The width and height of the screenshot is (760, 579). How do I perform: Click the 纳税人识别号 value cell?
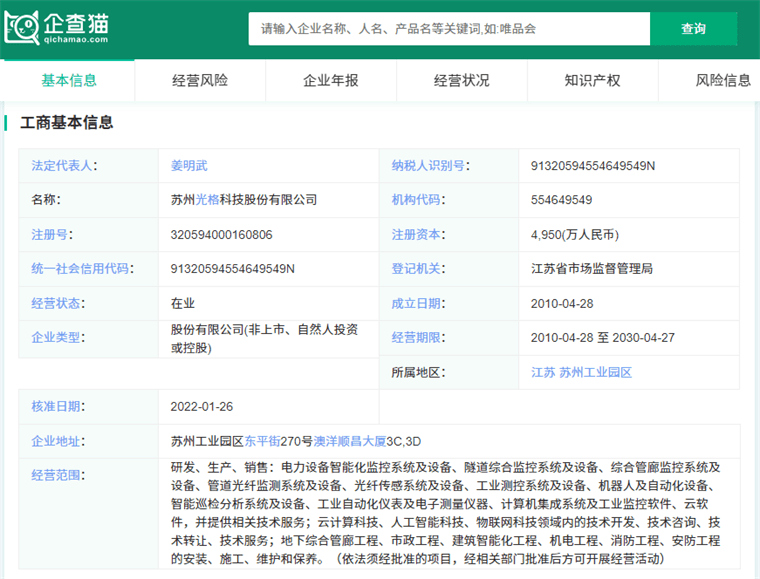pos(592,165)
